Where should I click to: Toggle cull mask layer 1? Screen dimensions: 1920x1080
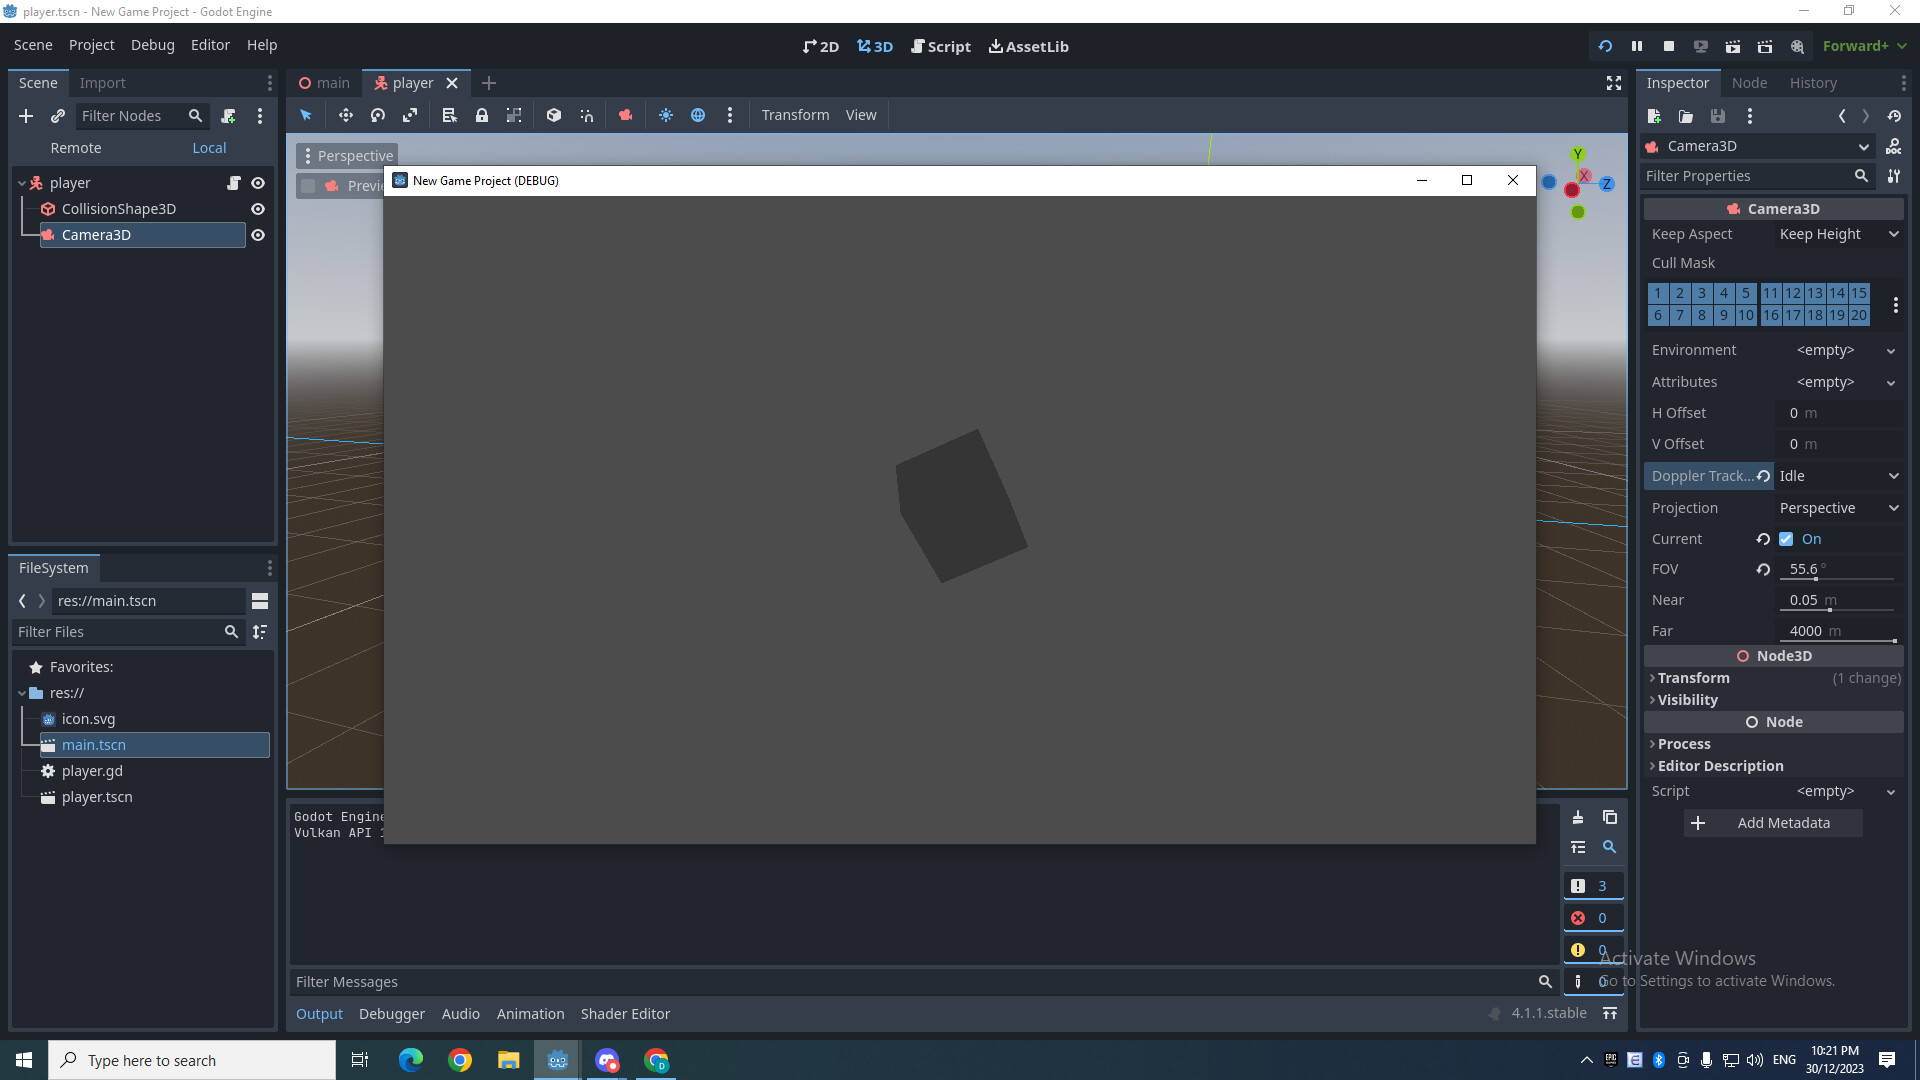tap(1658, 293)
